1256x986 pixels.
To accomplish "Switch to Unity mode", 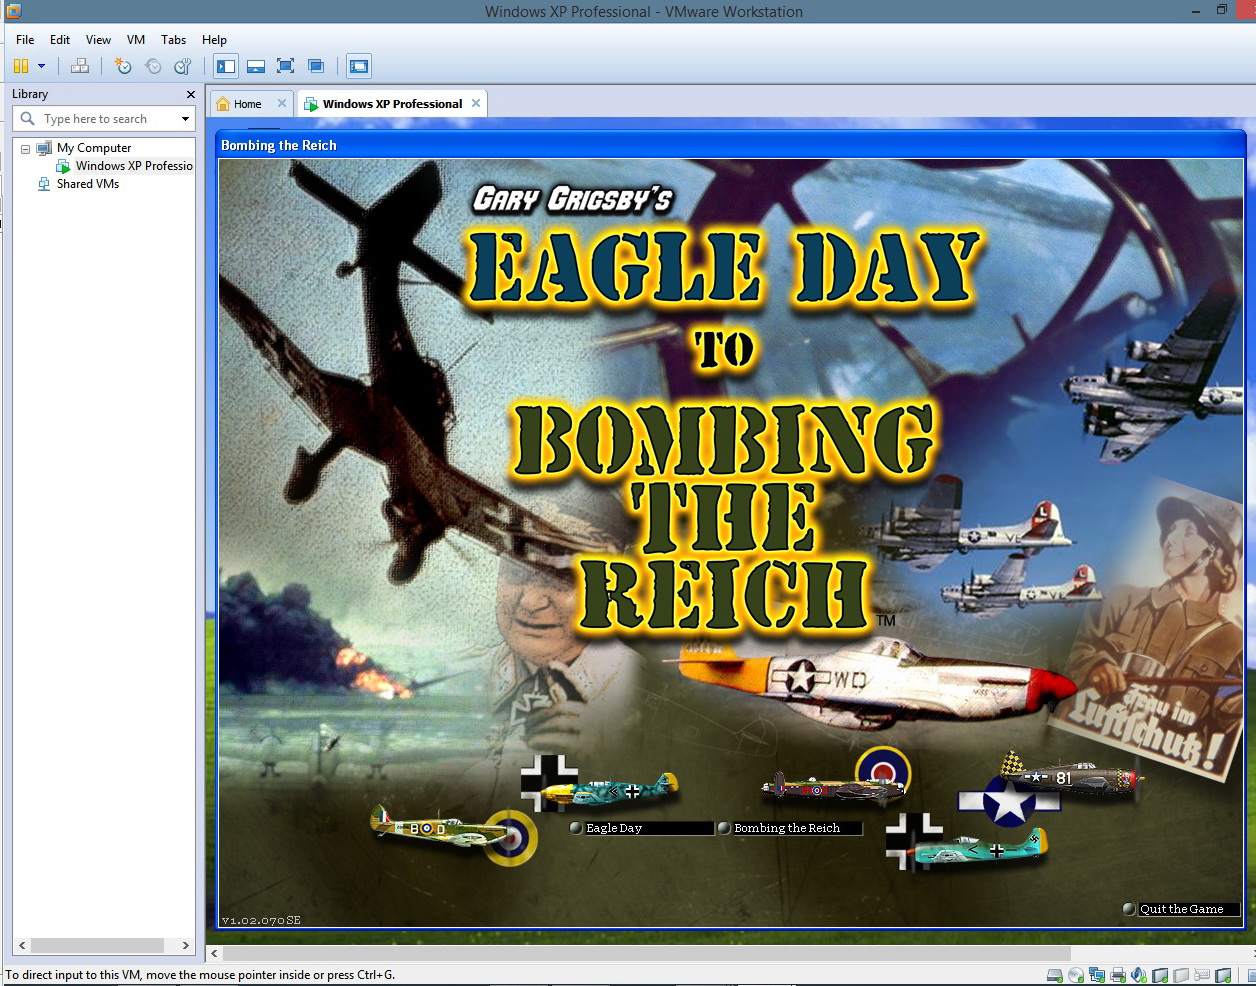I will coord(316,66).
